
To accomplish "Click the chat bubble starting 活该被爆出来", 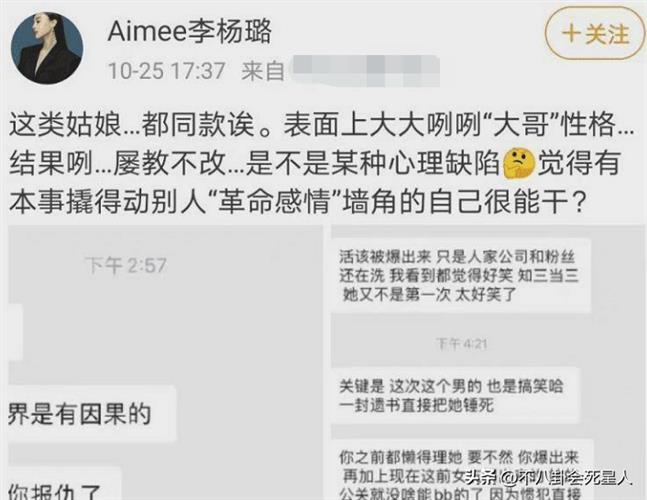I will (x=461, y=276).
